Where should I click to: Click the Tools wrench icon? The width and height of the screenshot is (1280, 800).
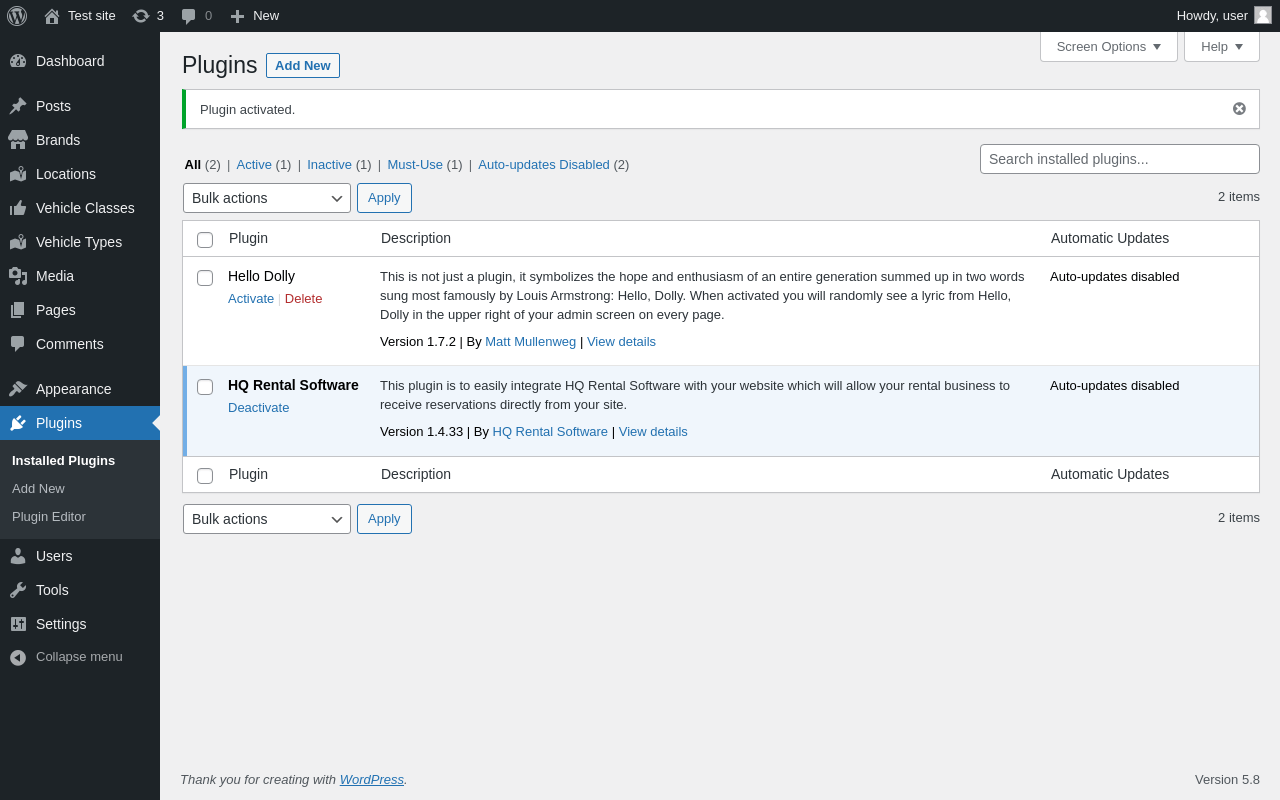[x=18, y=590]
